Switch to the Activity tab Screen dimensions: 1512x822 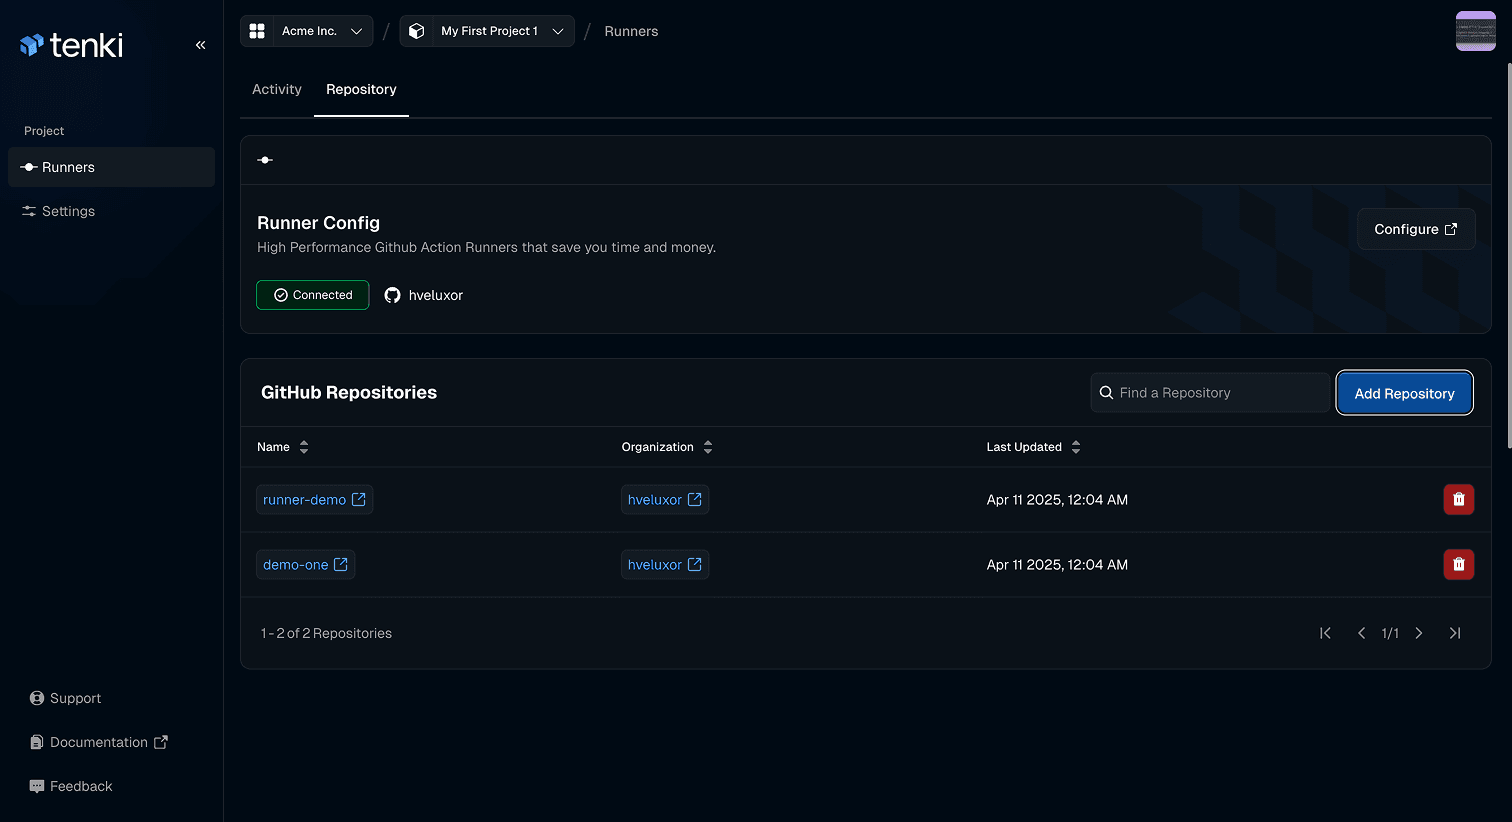point(277,89)
